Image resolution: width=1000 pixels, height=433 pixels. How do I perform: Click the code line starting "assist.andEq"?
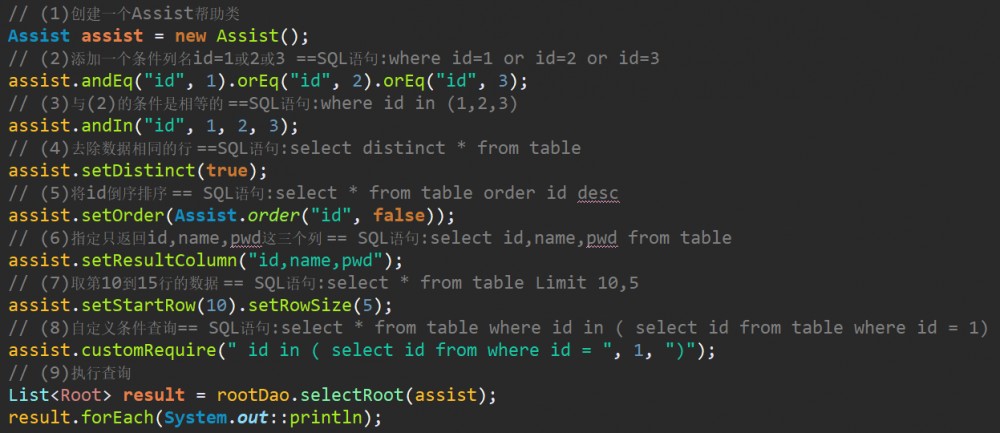[267, 81]
